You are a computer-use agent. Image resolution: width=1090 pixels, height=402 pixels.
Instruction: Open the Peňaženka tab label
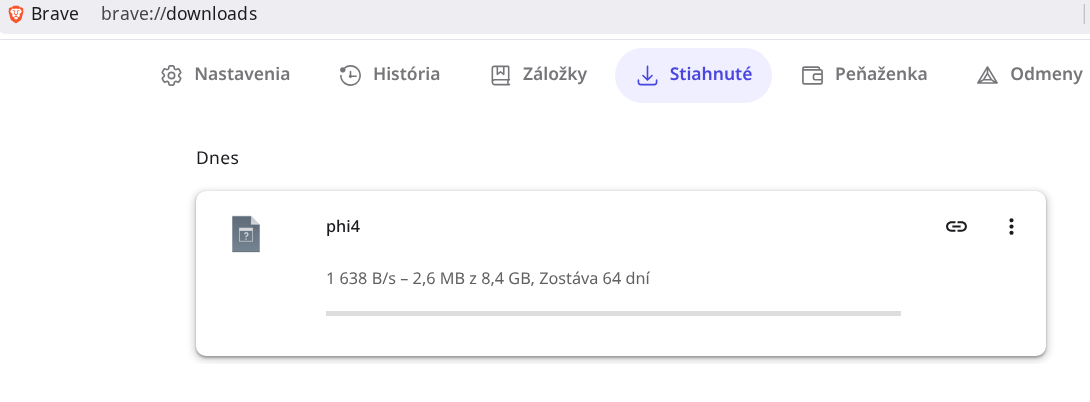pos(881,74)
